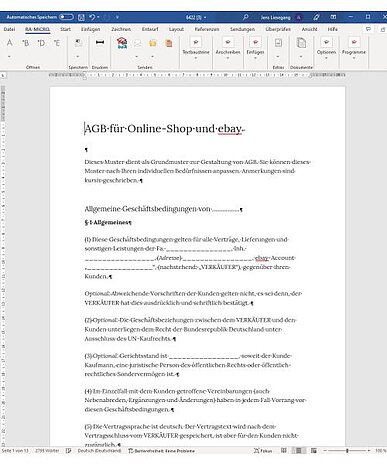Expand the Speichern group dropdown arrow
387x464 pixels.
pyautogui.click(x=78, y=57)
